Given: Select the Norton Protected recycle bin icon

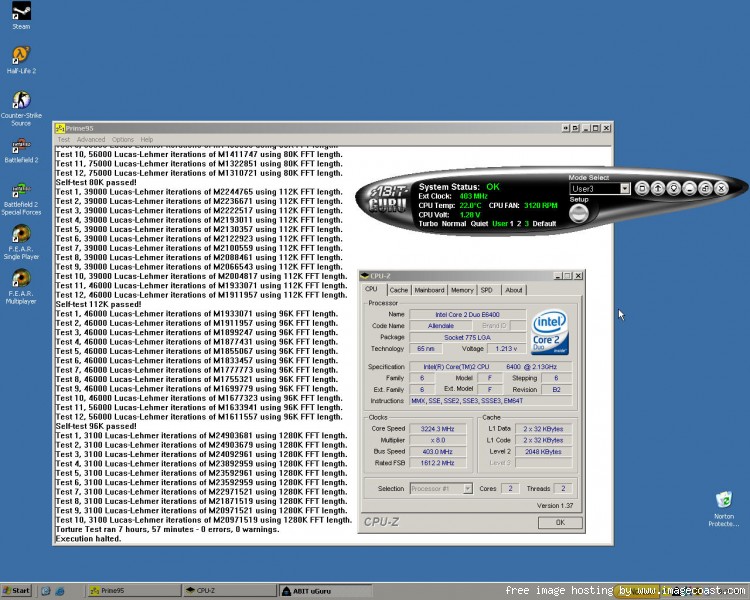Looking at the screenshot, I should [724, 509].
